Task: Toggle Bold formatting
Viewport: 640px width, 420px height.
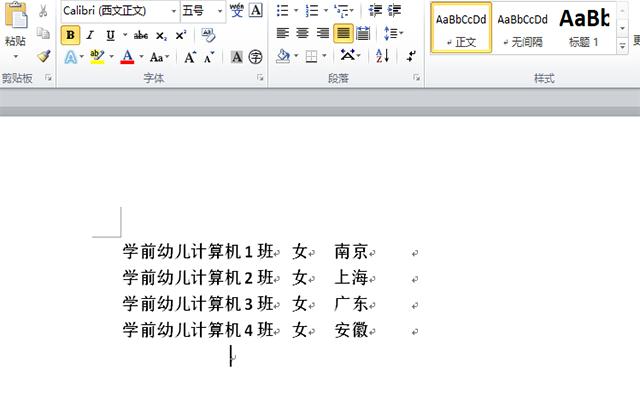Action: pos(70,35)
